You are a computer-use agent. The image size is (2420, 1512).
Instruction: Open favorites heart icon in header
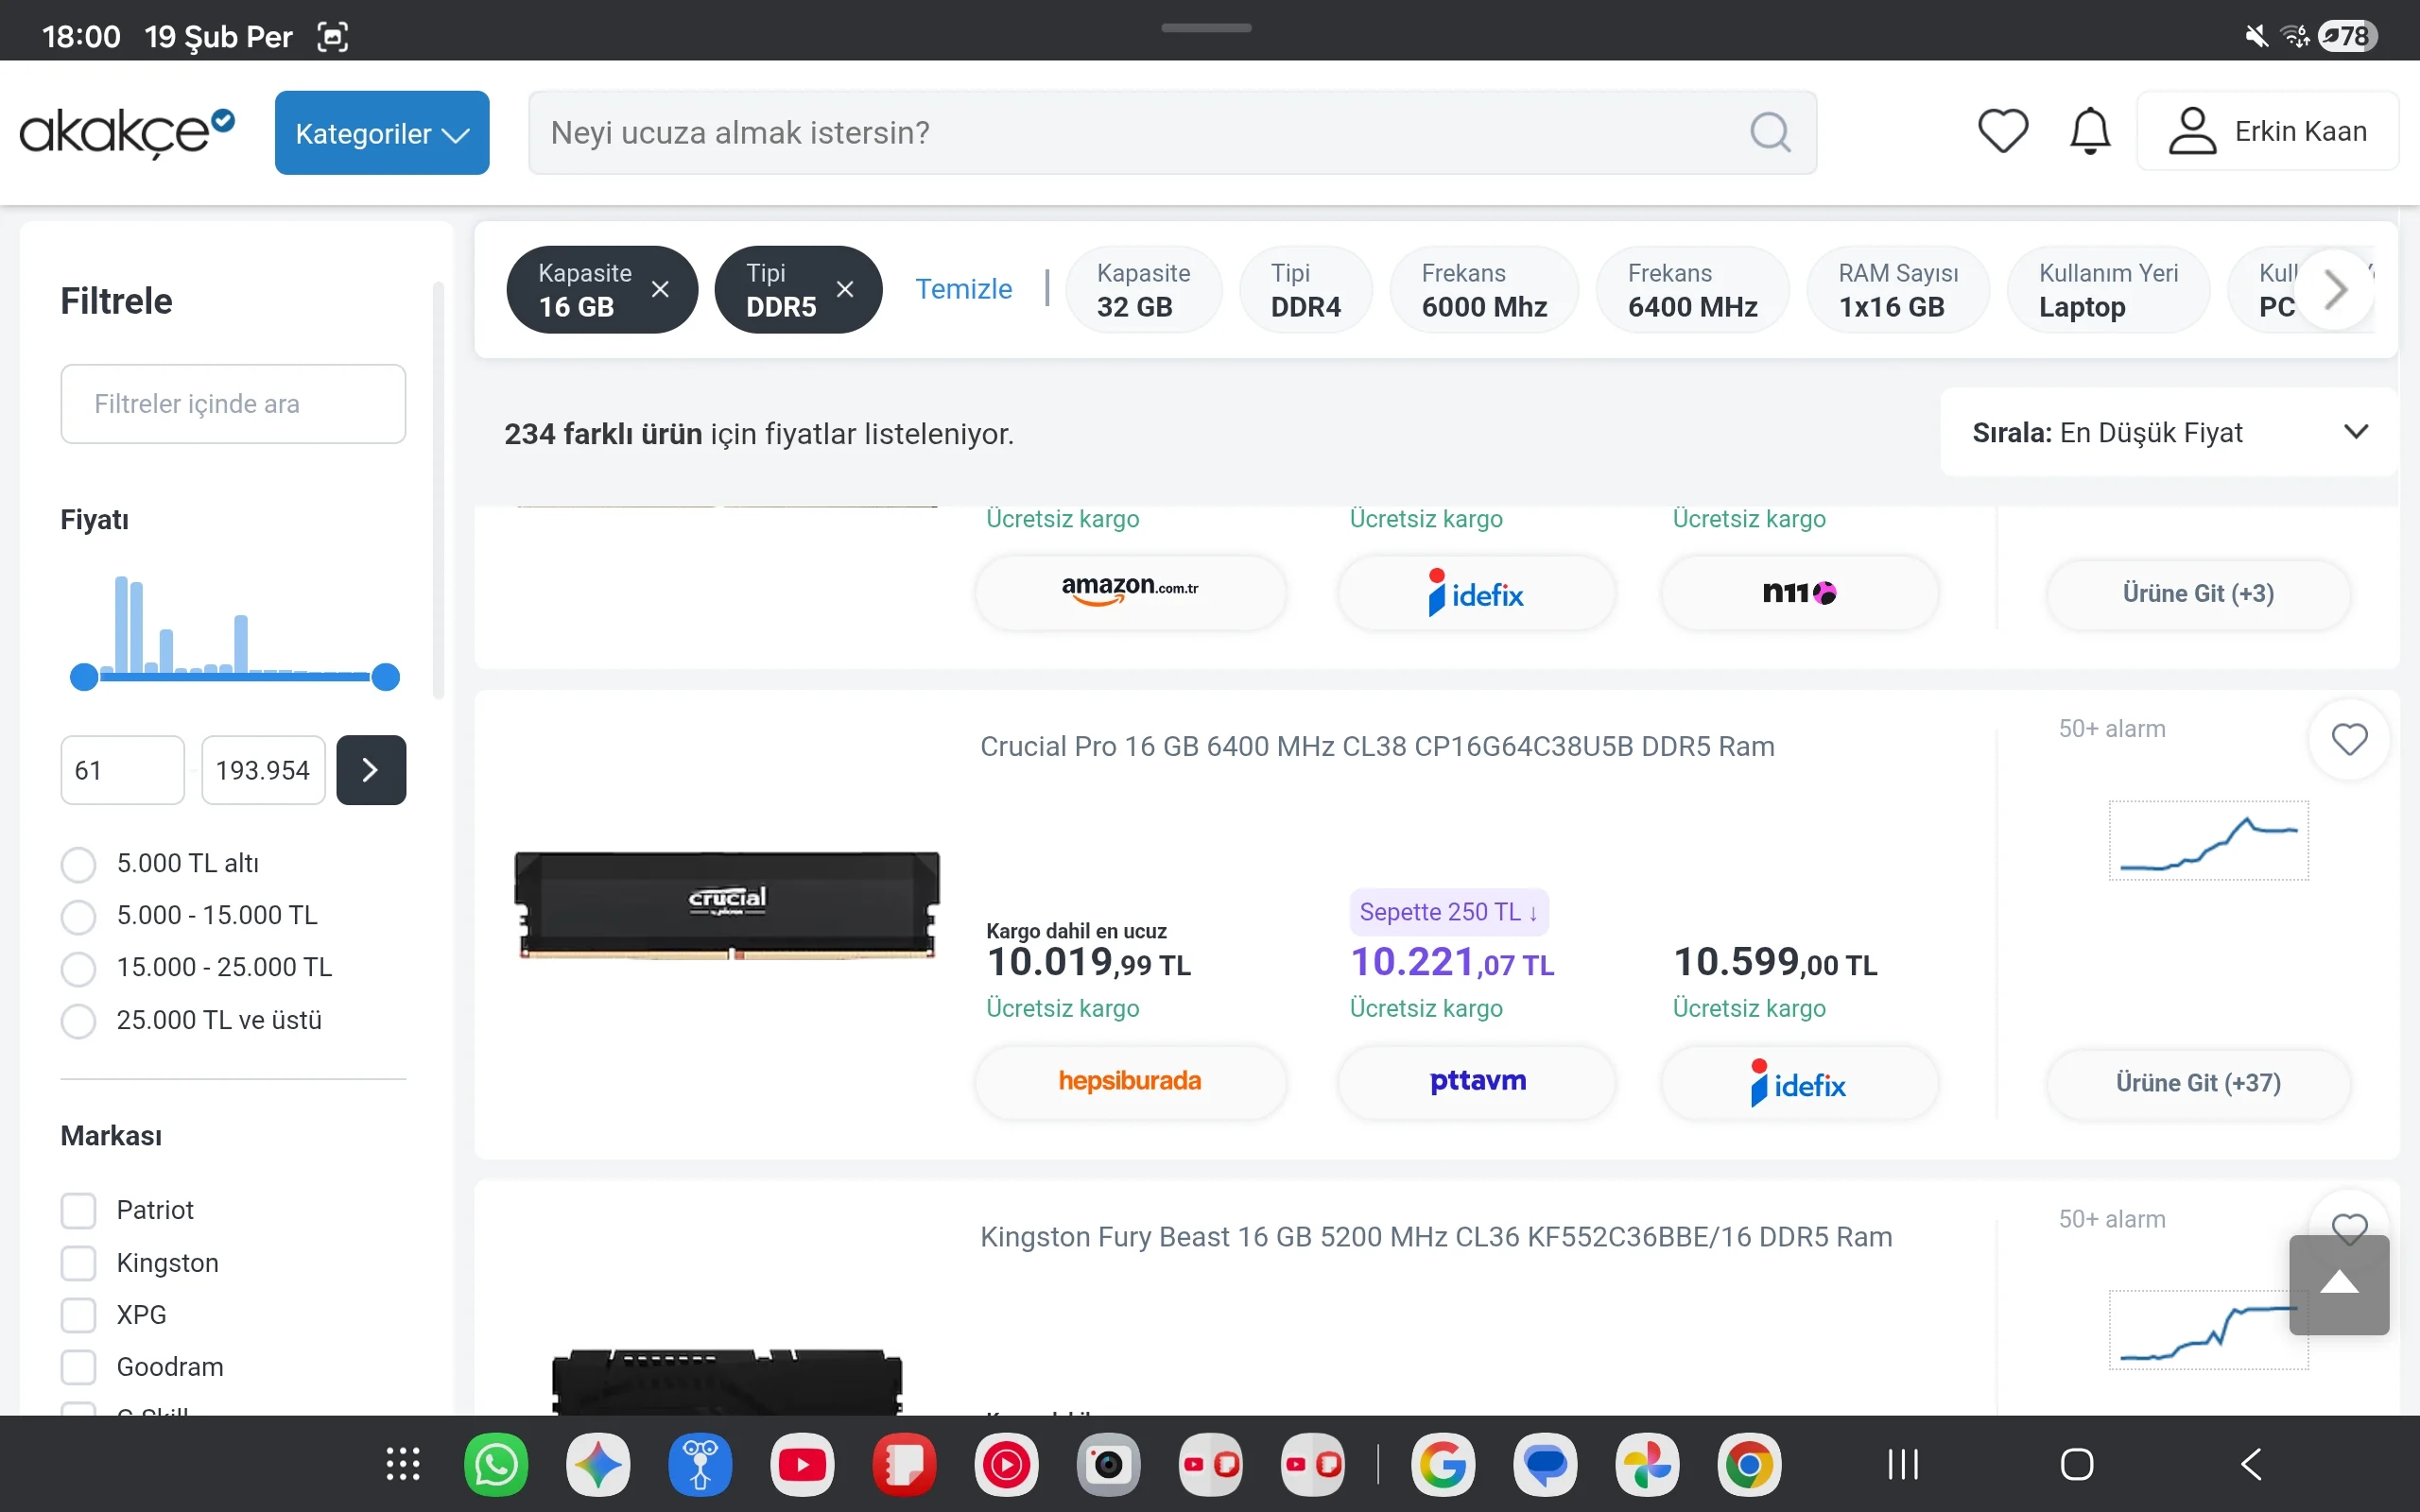tap(2002, 131)
